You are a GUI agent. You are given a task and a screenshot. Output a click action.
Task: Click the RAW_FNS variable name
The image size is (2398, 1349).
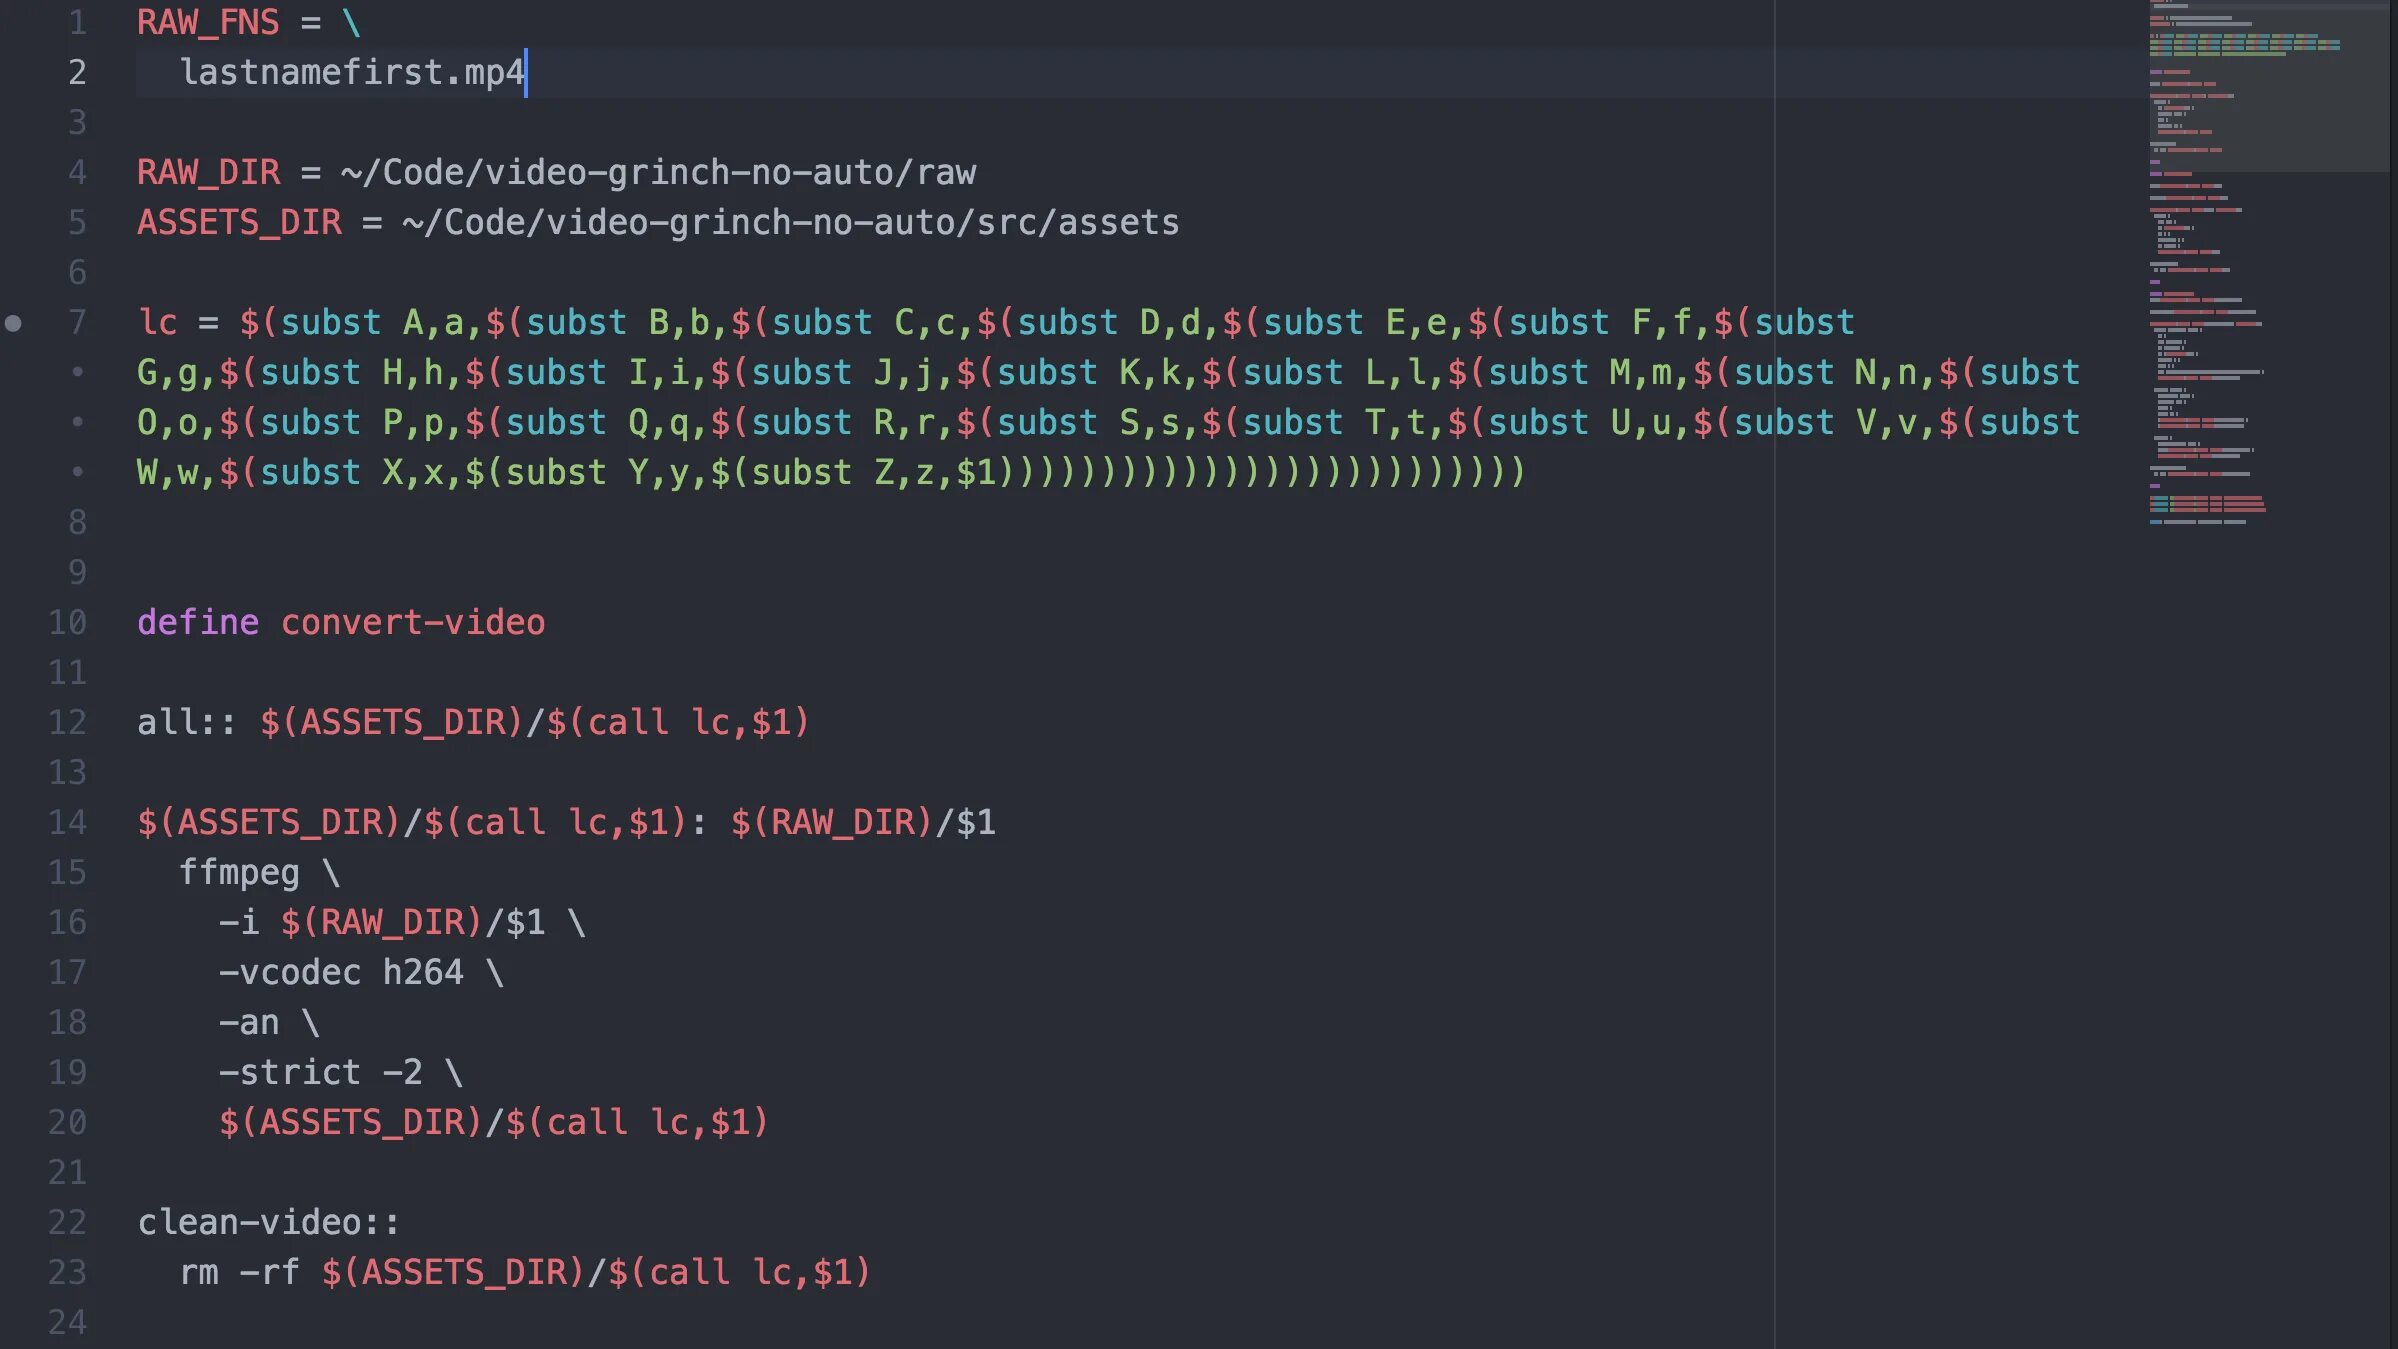[x=208, y=22]
